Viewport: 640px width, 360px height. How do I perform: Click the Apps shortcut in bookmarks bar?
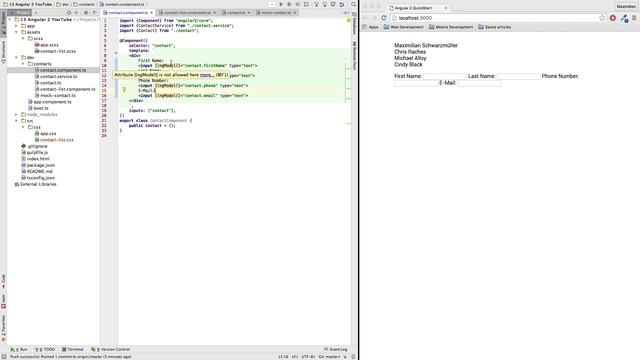tap(371, 27)
